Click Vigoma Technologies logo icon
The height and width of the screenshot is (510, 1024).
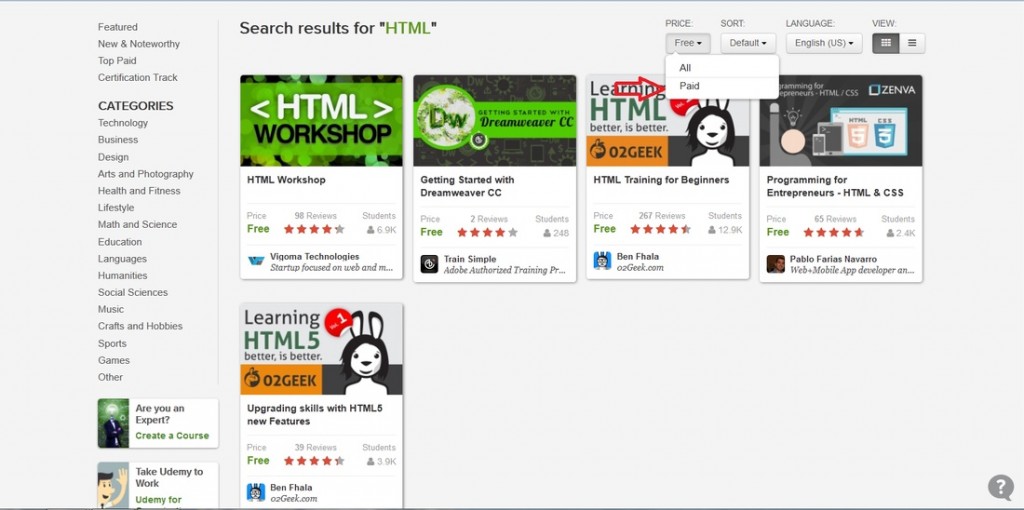click(256, 261)
